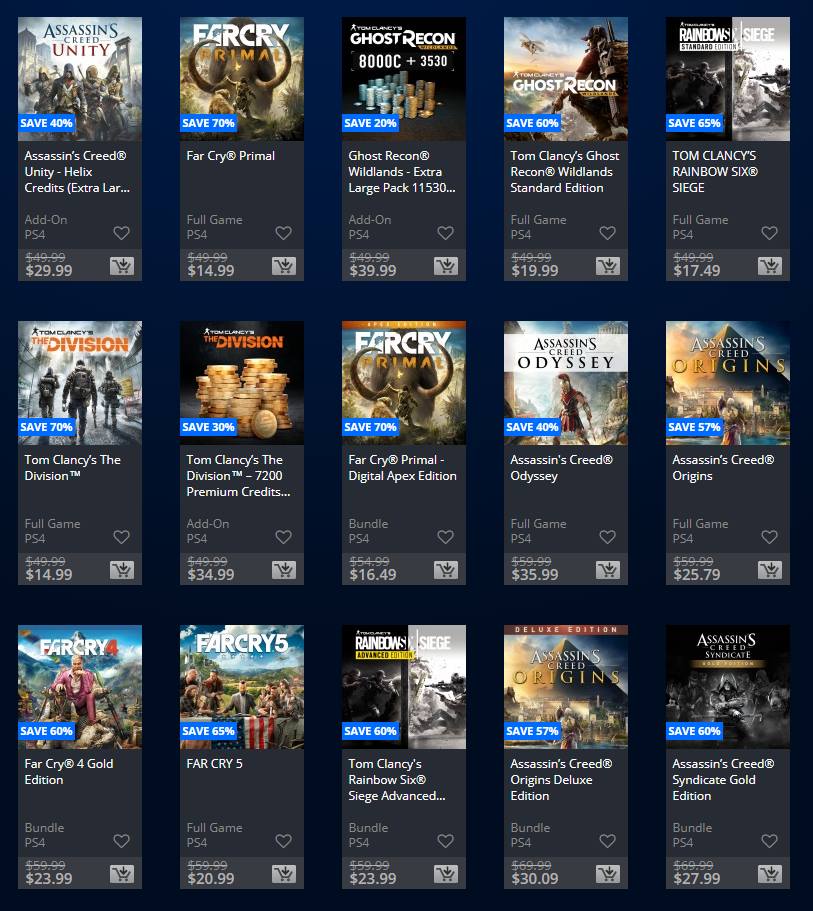
Task: Toggle wishlist heart for Origins Deluxe Edition
Action: coord(607,841)
